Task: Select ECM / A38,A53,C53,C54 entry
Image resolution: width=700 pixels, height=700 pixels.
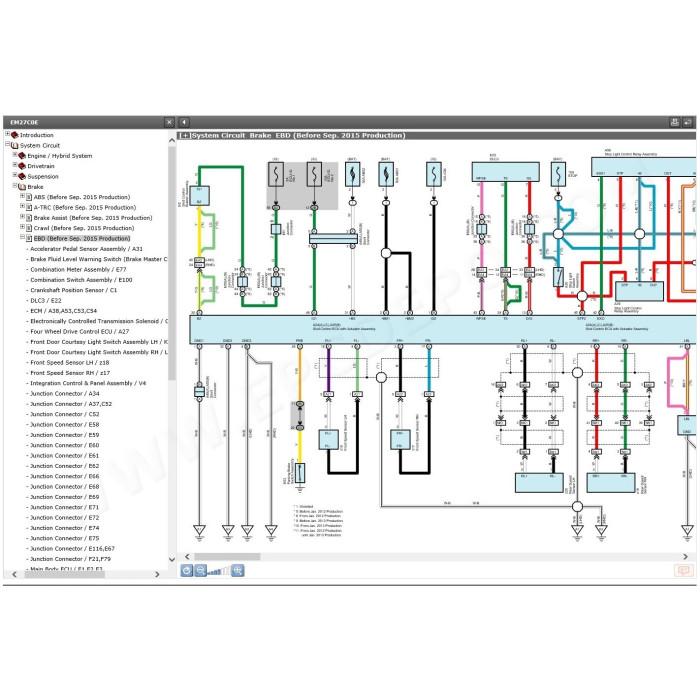Action: (63, 311)
